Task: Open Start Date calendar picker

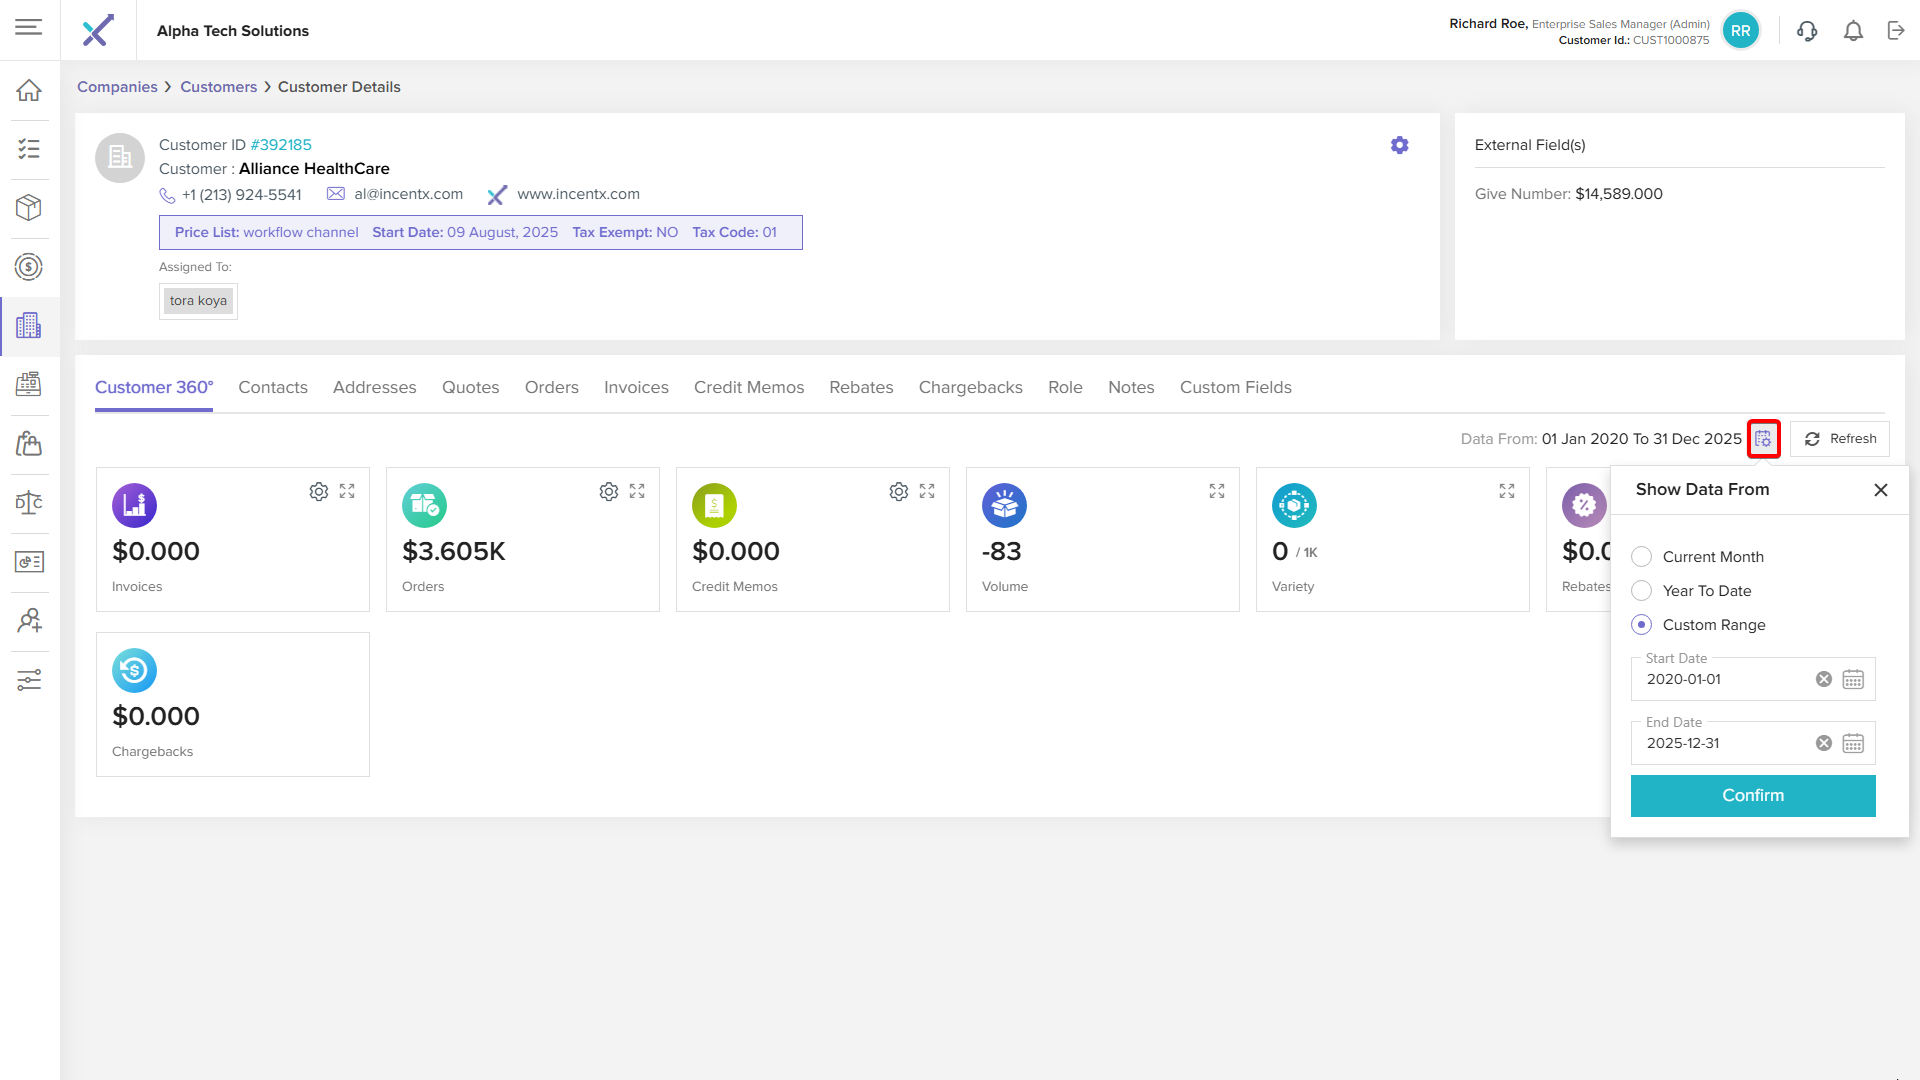Action: pos(1852,680)
